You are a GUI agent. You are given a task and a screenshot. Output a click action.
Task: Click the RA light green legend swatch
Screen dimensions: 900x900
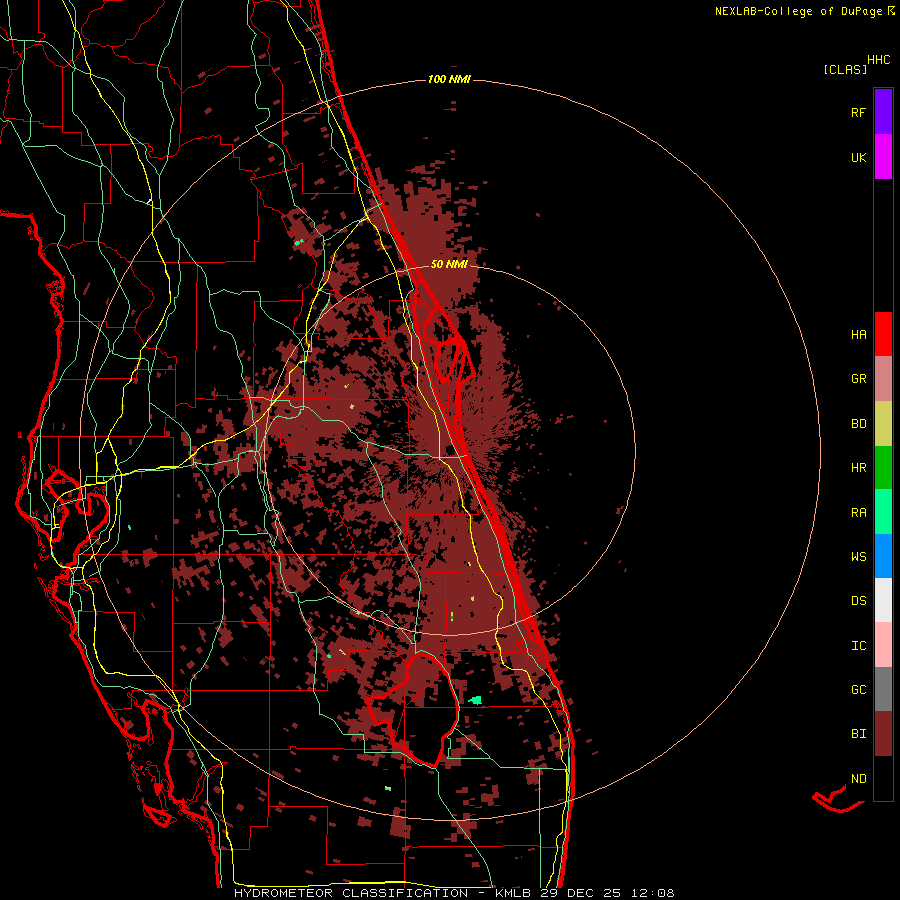coord(883,512)
